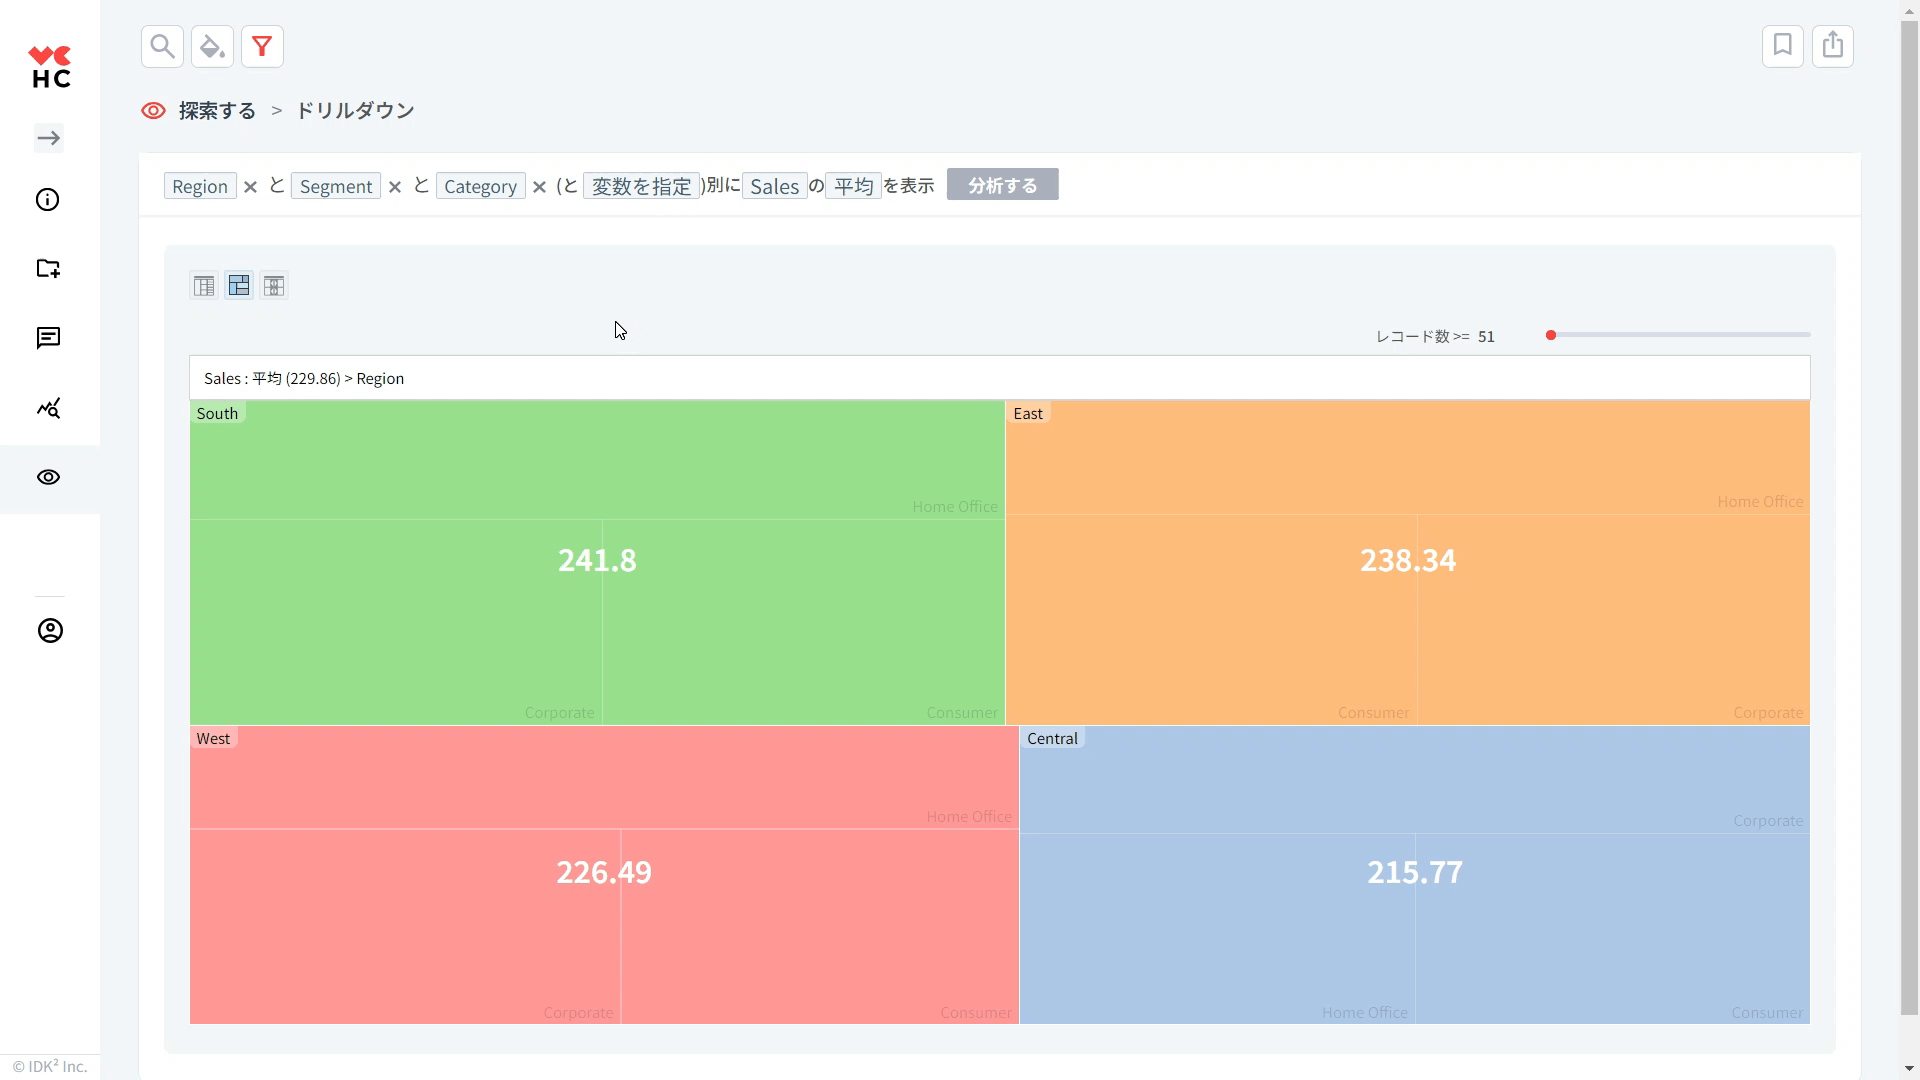This screenshot has width=1920, height=1080.
Task: Click the record count slider handle
Action: point(1551,335)
